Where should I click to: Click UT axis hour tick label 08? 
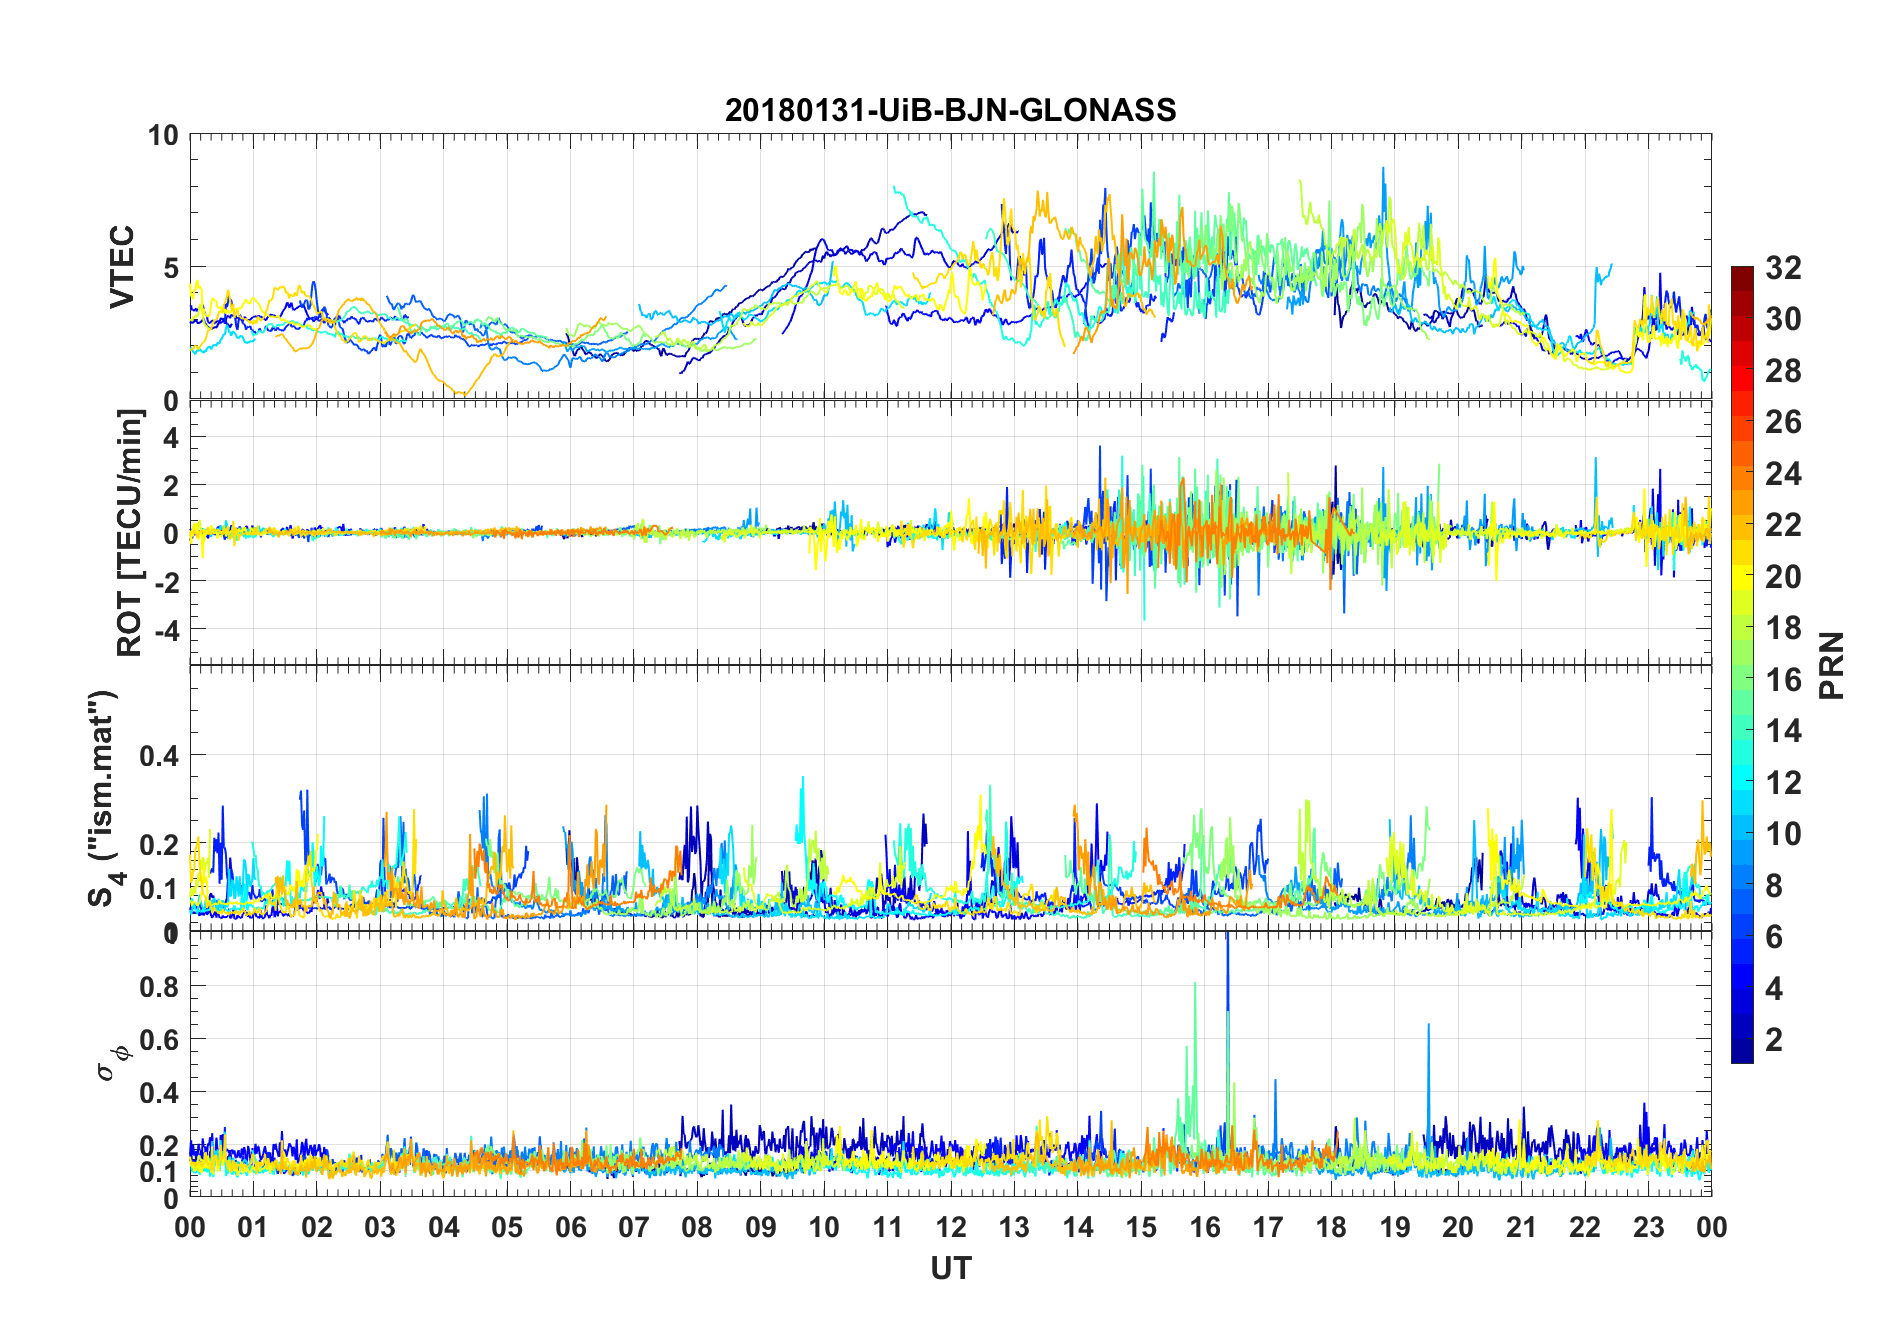[697, 1228]
